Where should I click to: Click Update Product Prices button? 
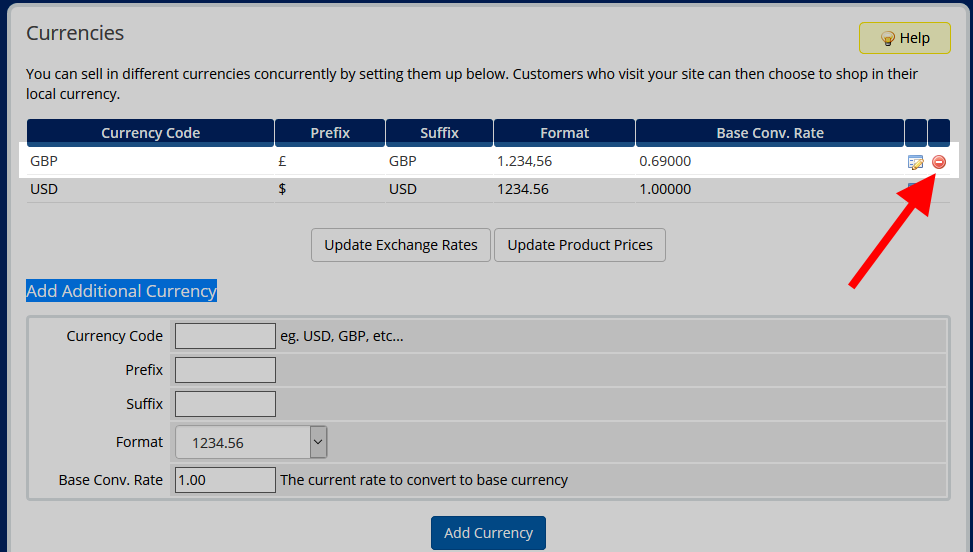click(580, 245)
